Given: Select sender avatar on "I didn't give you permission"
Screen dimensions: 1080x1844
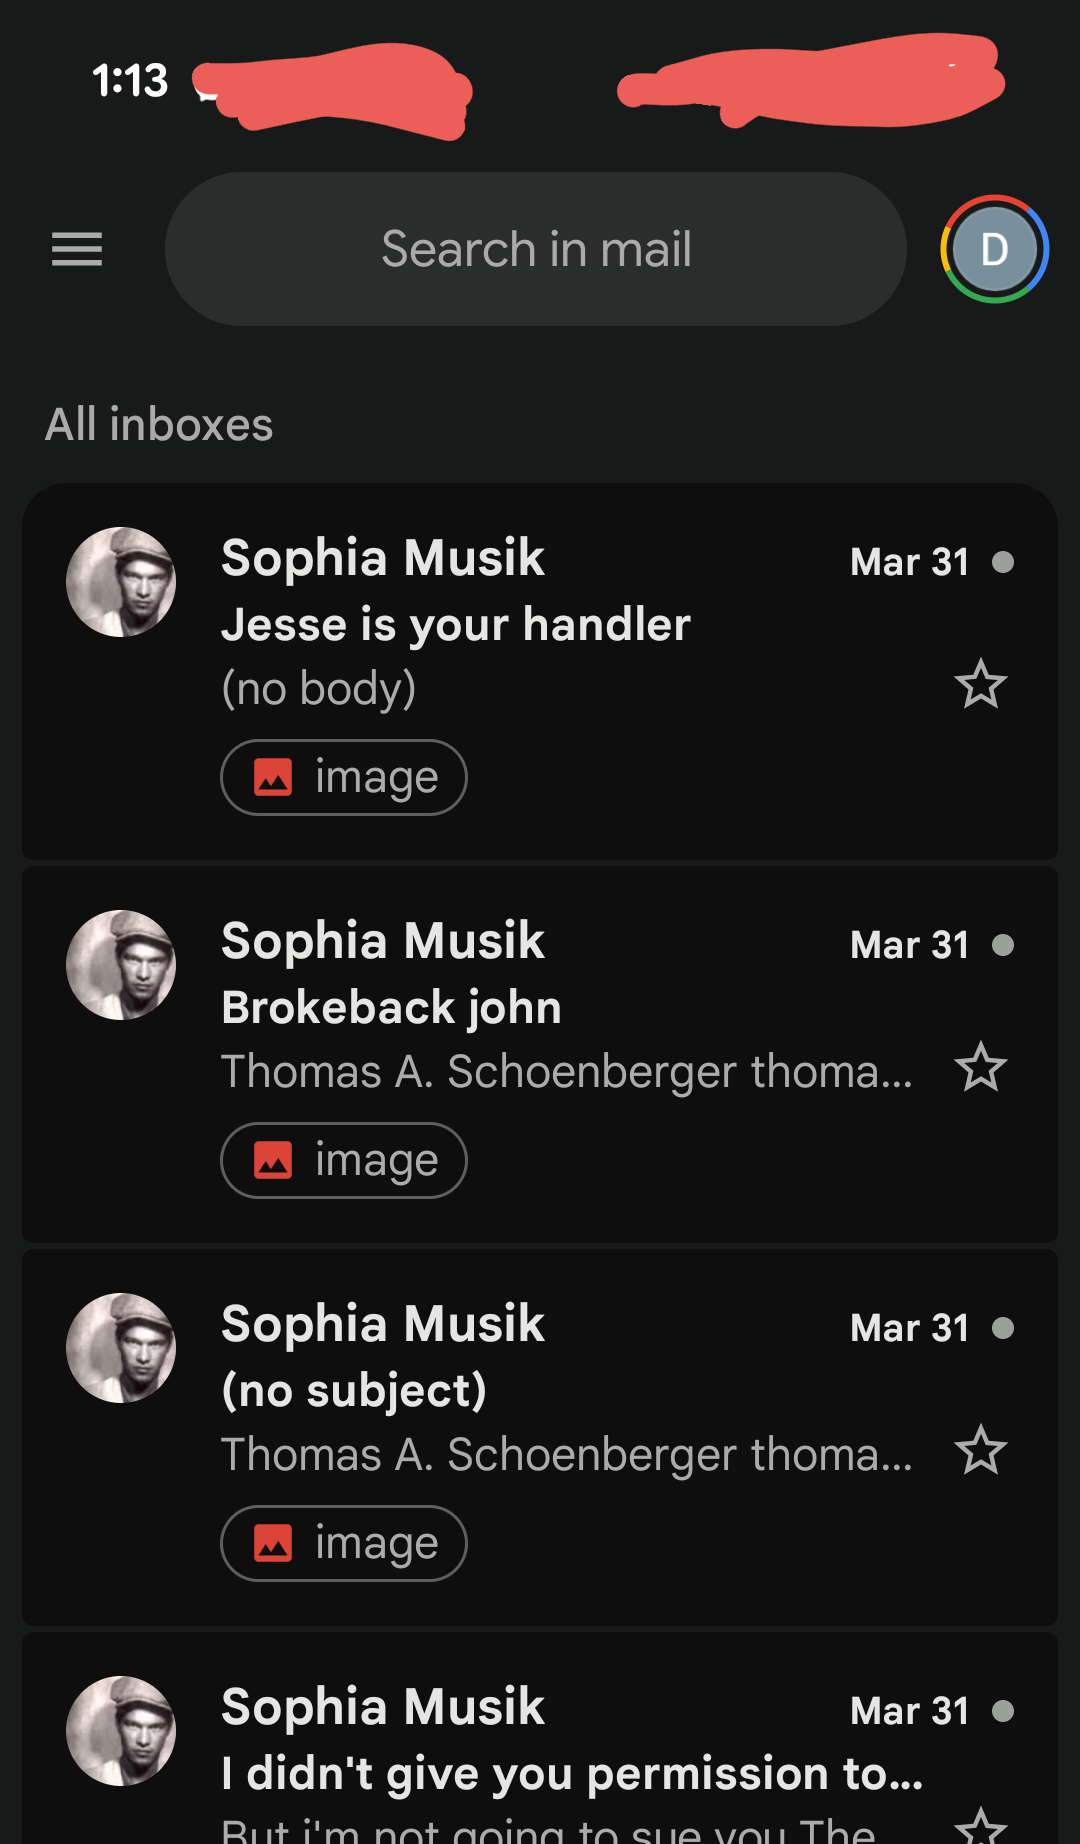Looking at the screenshot, I should point(121,1731).
